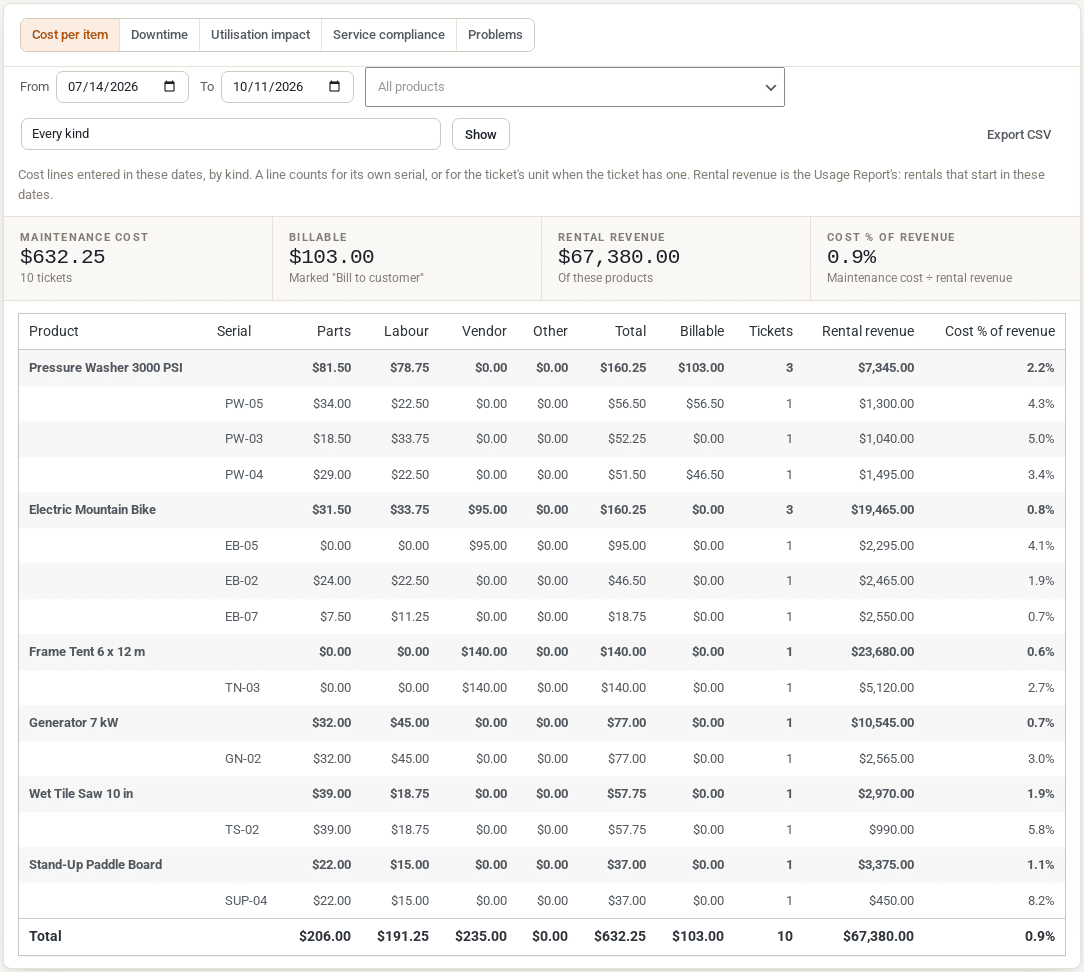Click serial EB-05
The height and width of the screenshot is (972, 1084).
click(241, 546)
